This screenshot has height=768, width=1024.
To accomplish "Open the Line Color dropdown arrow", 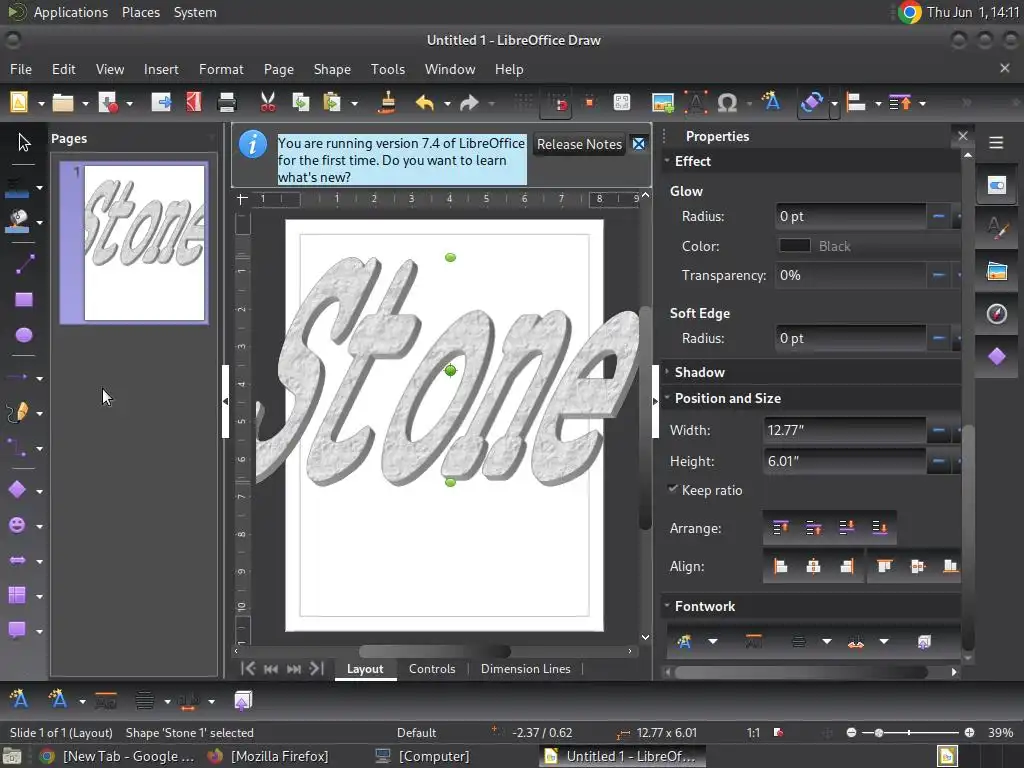I will (40, 187).
